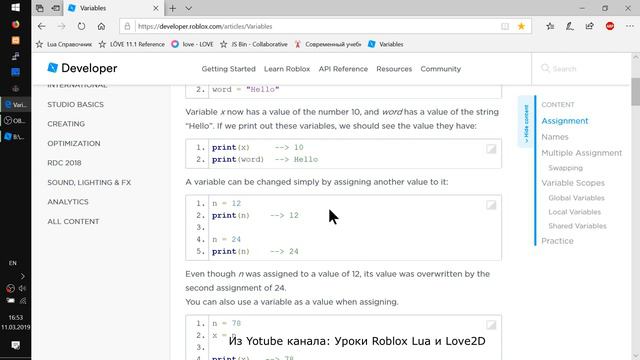
Task: Select STUDIO BASICS in the sidebar
Action: coord(76,104)
